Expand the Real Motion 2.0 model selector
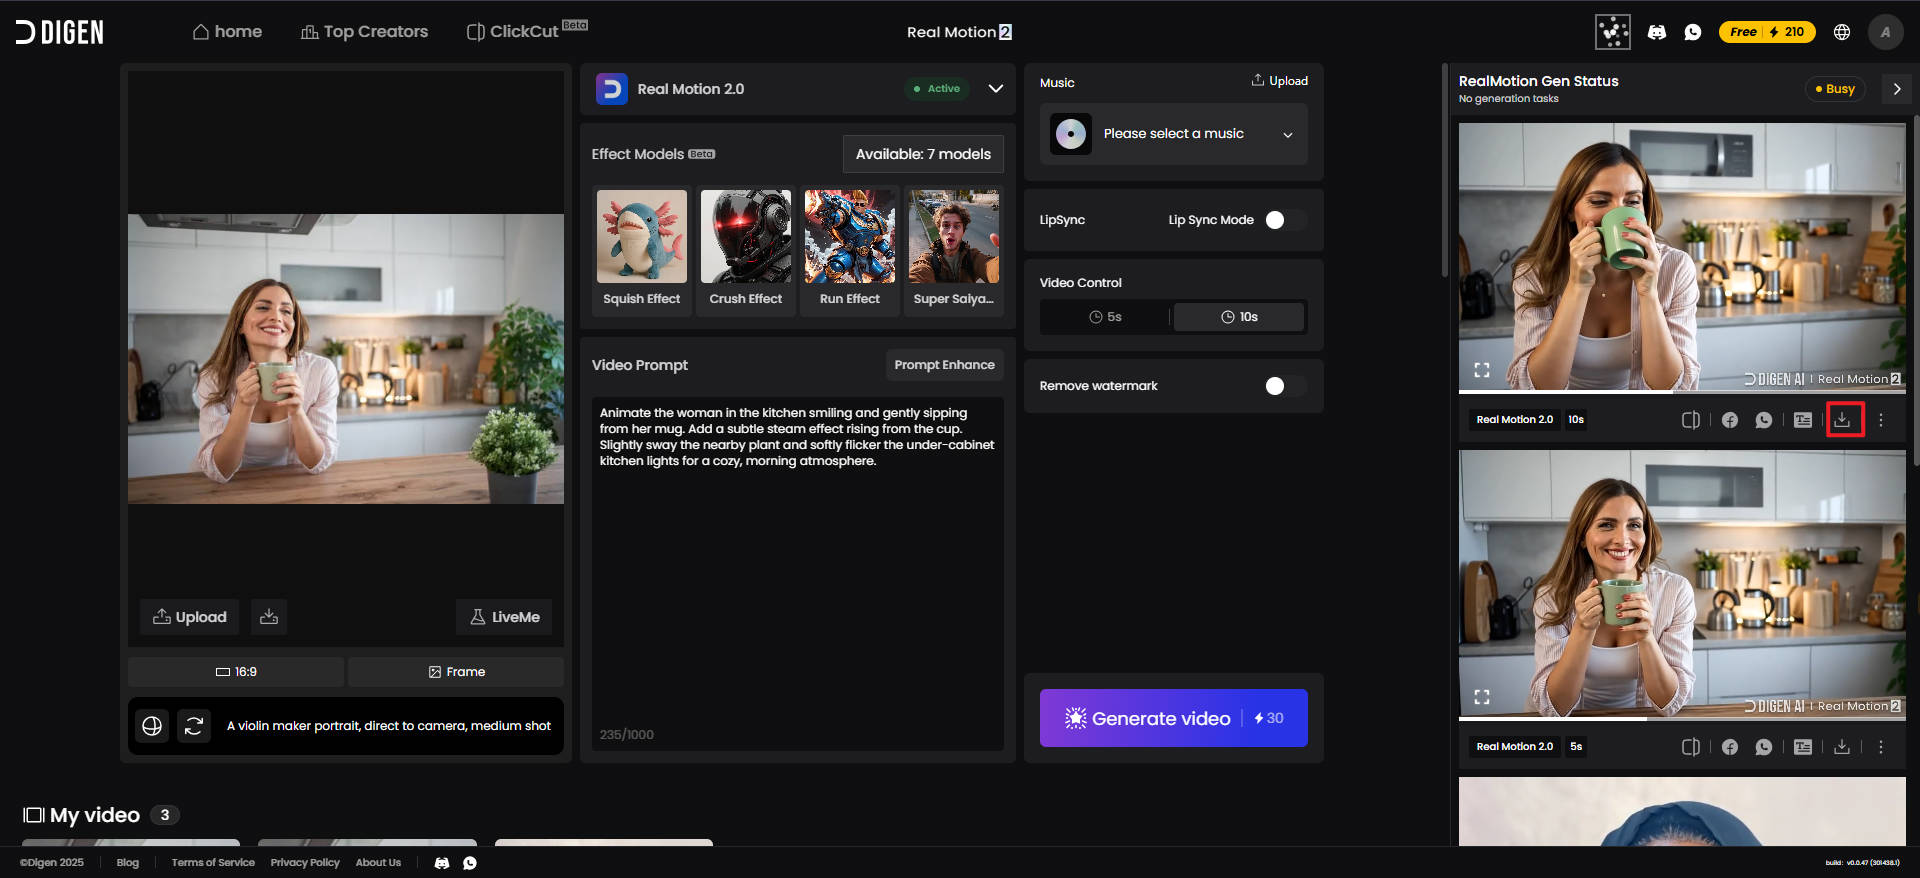Viewport: 1920px width, 878px height. pyautogui.click(x=996, y=89)
